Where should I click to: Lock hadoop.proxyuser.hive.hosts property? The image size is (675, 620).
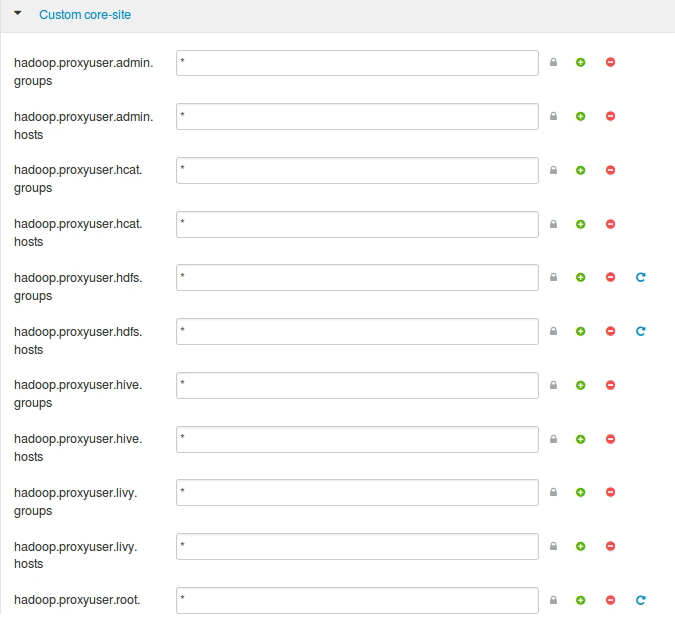pyautogui.click(x=554, y=439)
